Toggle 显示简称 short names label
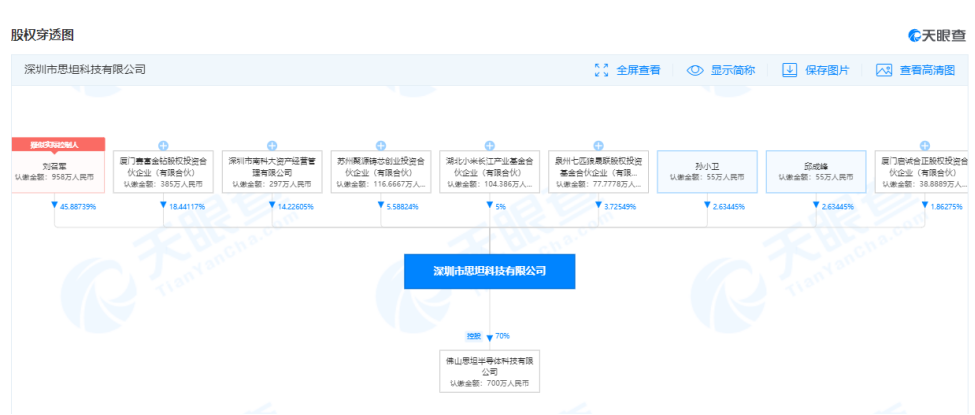975x415 pixels. (x=733, y=70)
